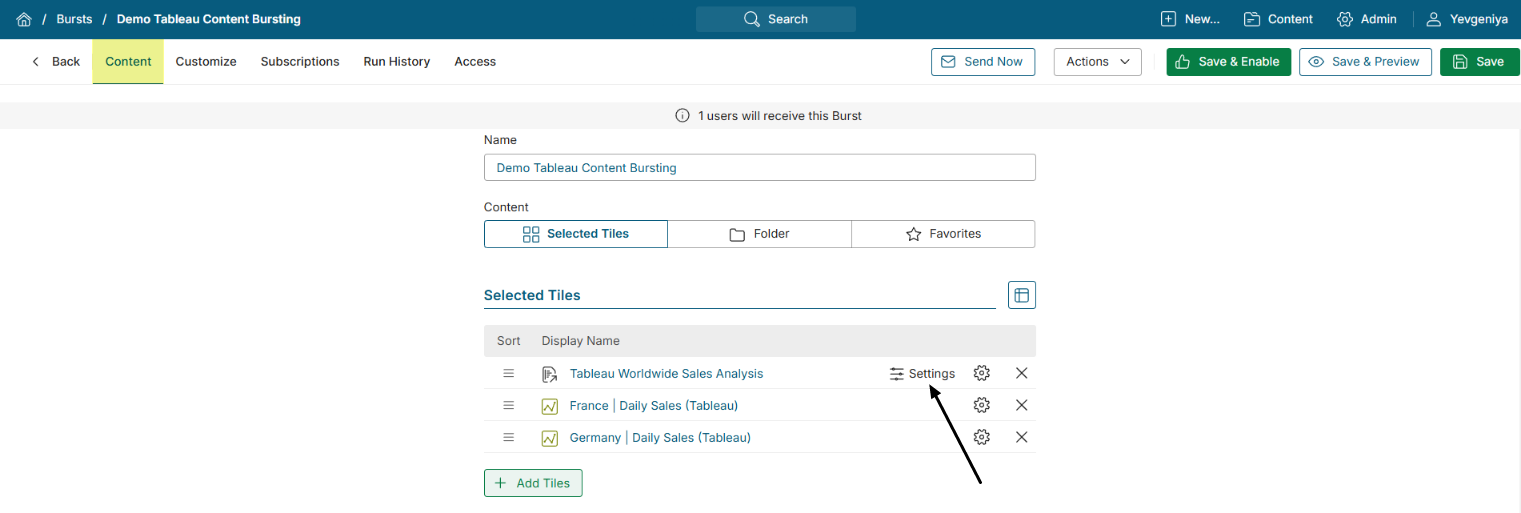Grab sort handle for Germany Daily Sales
This screenshot has width=1521, height=513.
(x=508, y=437)
